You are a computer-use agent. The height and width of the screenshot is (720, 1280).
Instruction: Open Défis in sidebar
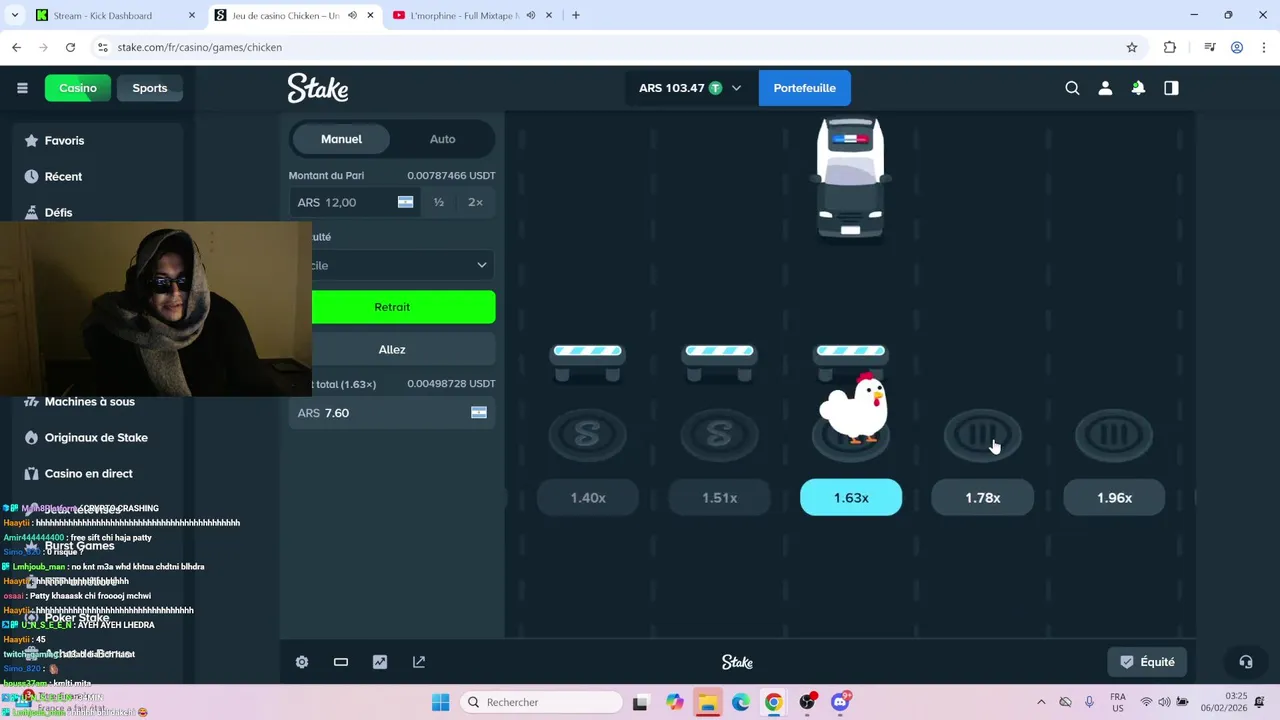click(98, 213)
